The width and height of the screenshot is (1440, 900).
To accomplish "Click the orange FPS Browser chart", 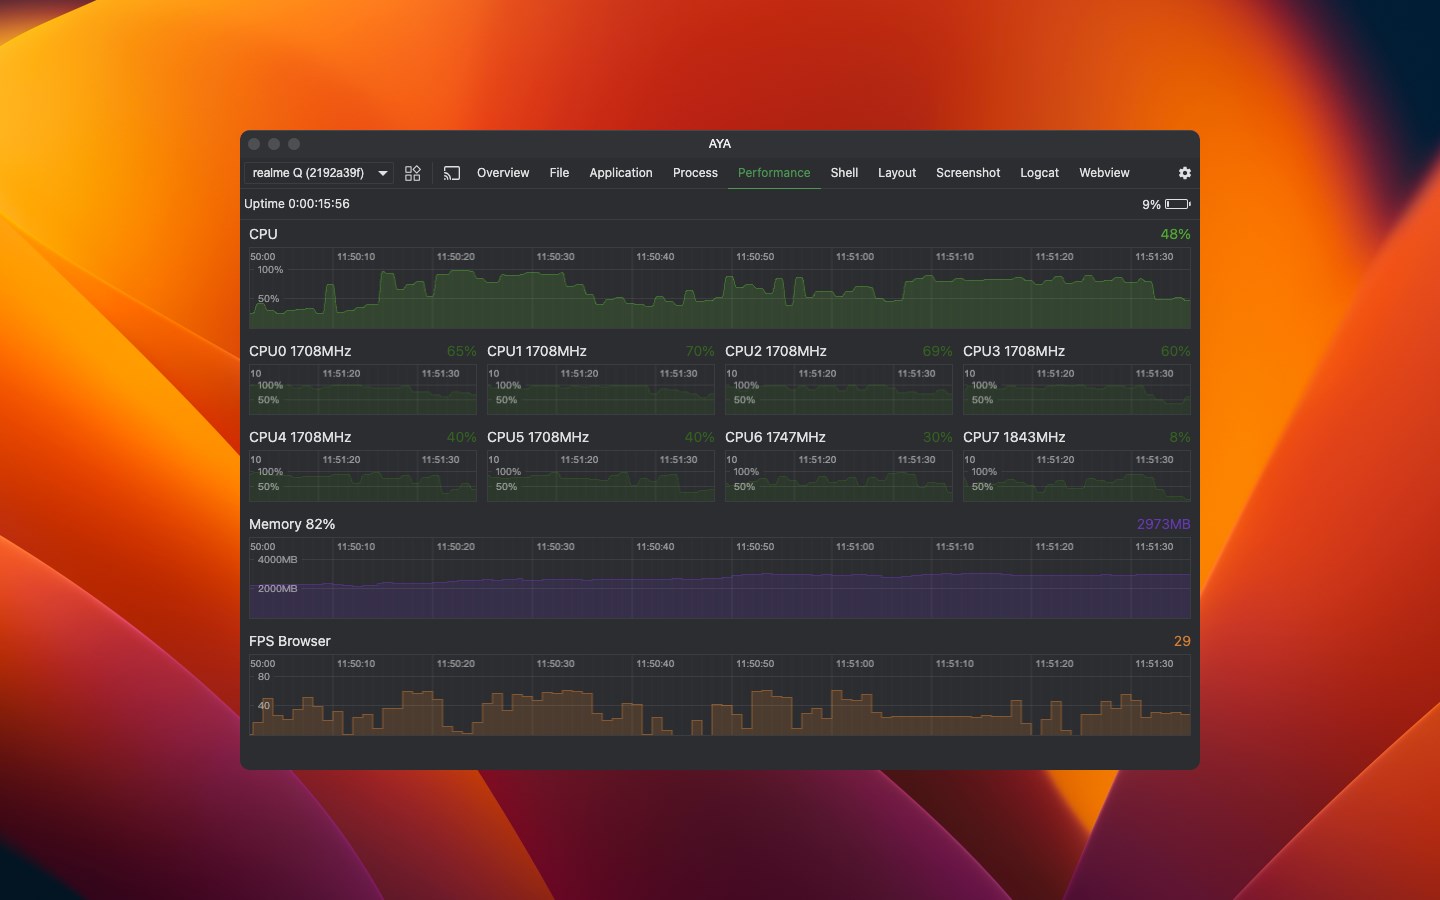I will (720, 695).
